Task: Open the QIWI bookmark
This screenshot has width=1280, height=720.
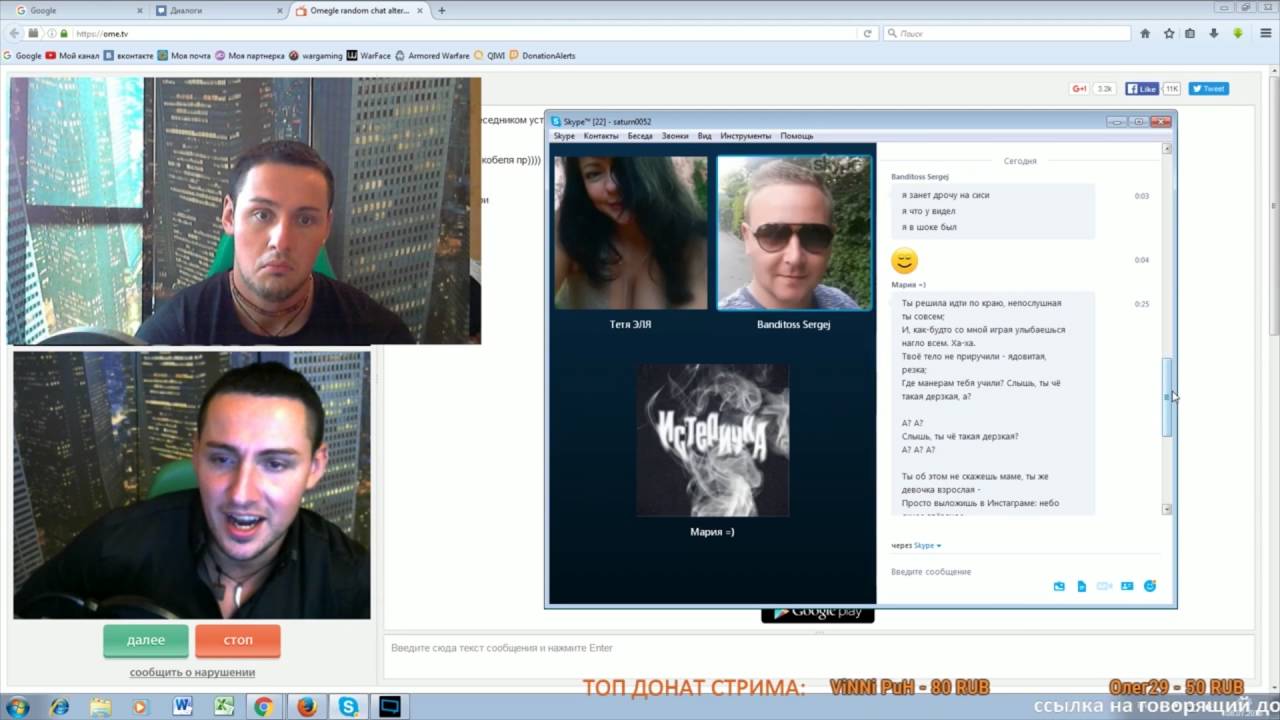Action: [490, 56]
